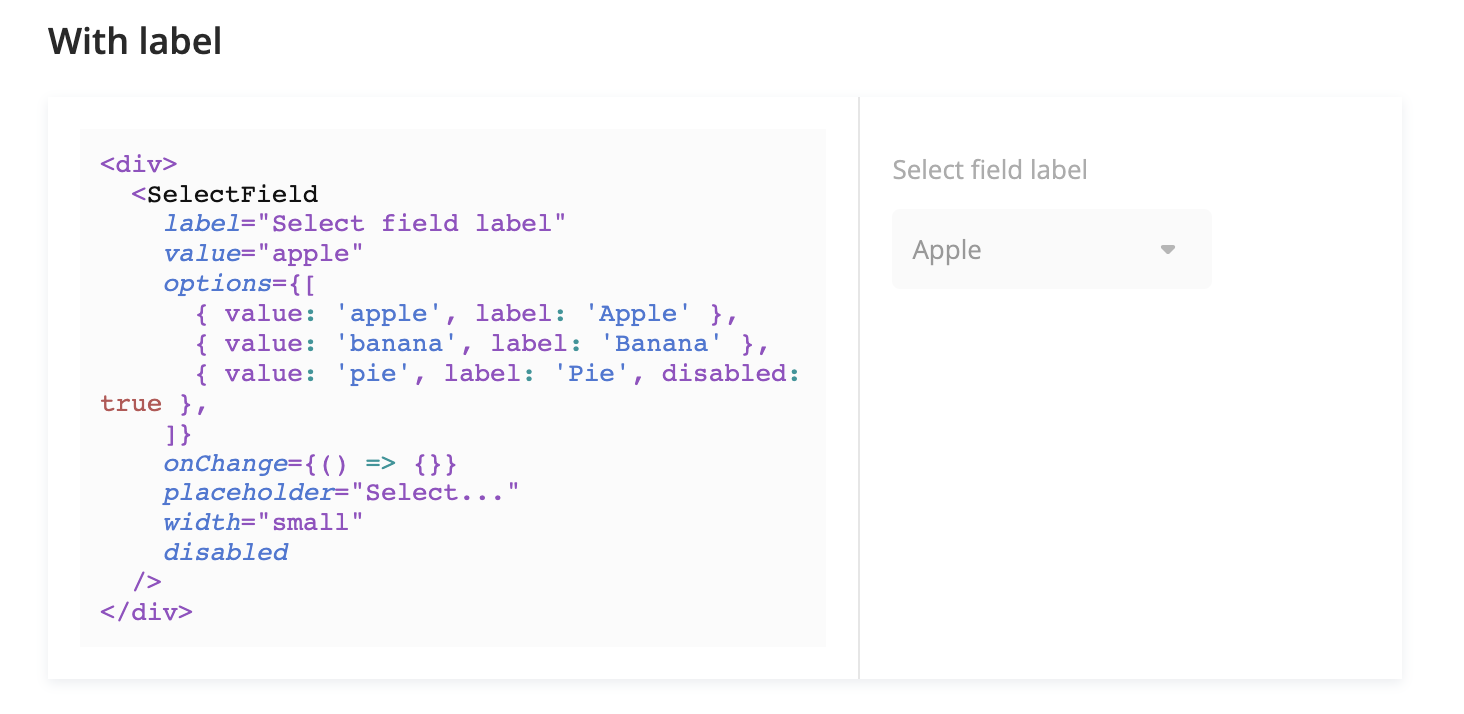Viewport: 1464px width, 714px height.
Task: Click the dropdown caret in the select field
Action: [x=1167, y=250]
